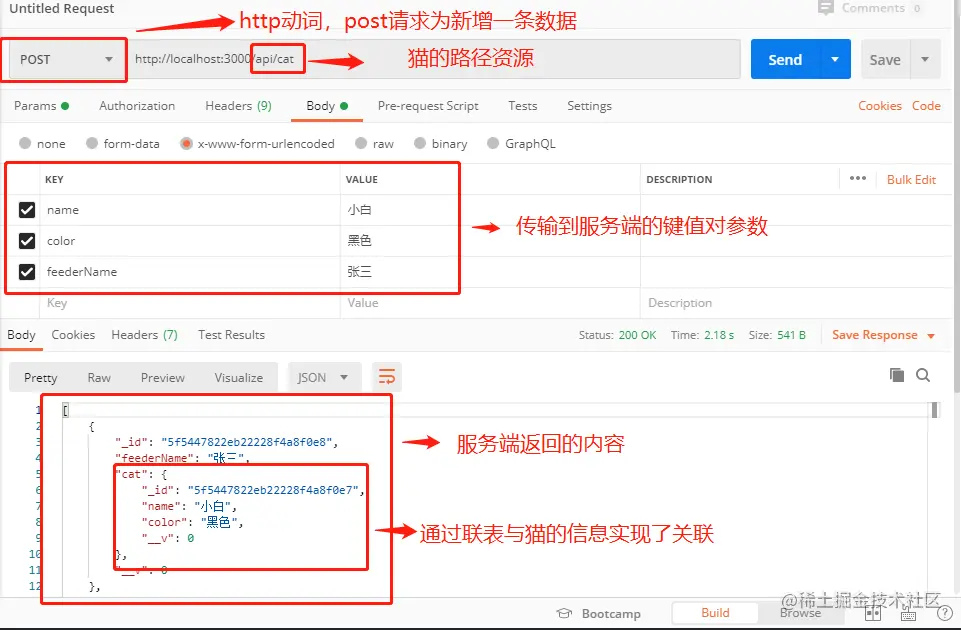Image resolution: width=961 pixels, height=630 pixels.
Task: Open the Comments icon at top right
Action: click(826, 8)
